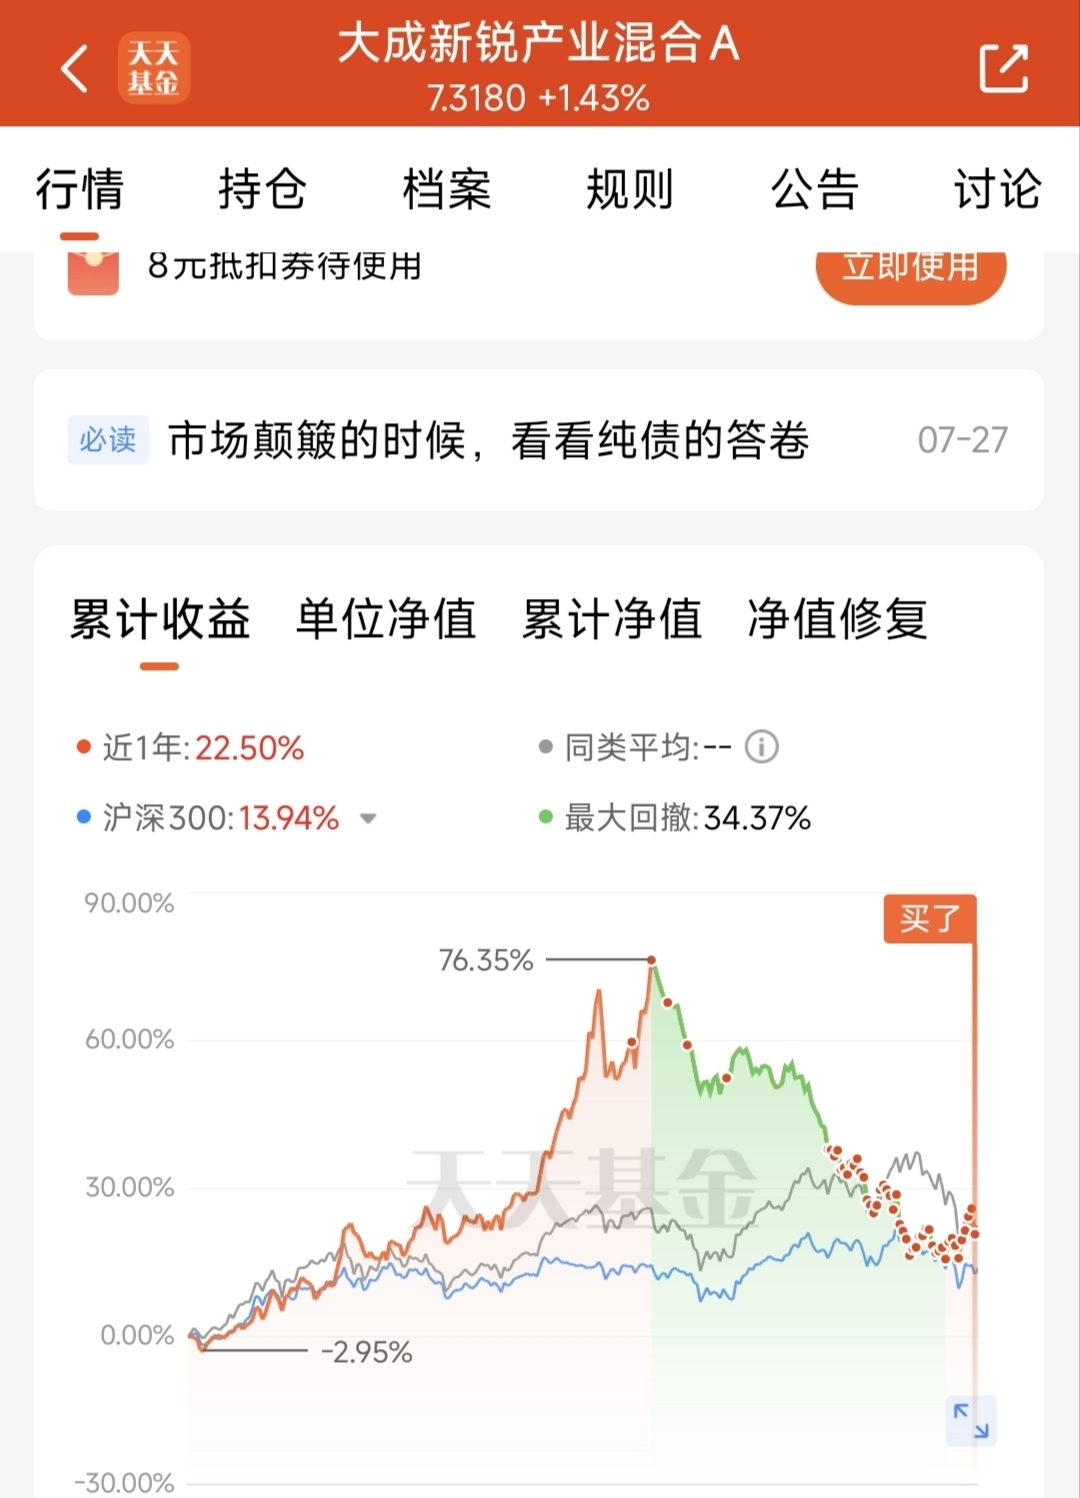Select the 累计净值 chart tab
The image size is (1080, 1498).
click(x=612, y=619)
